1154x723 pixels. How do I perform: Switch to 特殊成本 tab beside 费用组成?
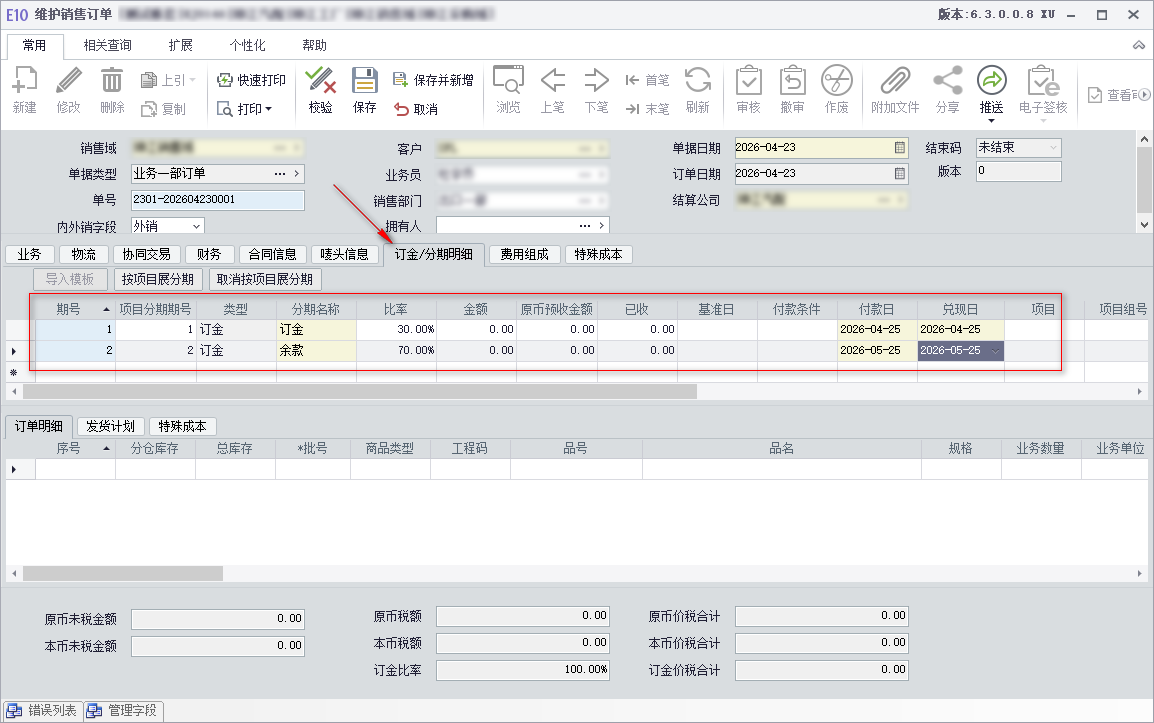coord(598,255)
